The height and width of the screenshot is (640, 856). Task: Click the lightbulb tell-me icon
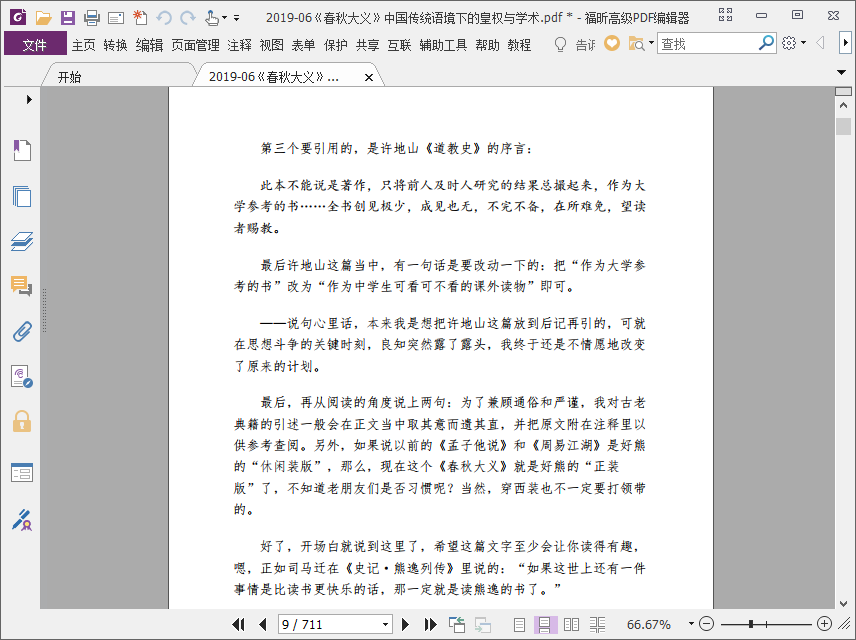click(x=560, y=44)
